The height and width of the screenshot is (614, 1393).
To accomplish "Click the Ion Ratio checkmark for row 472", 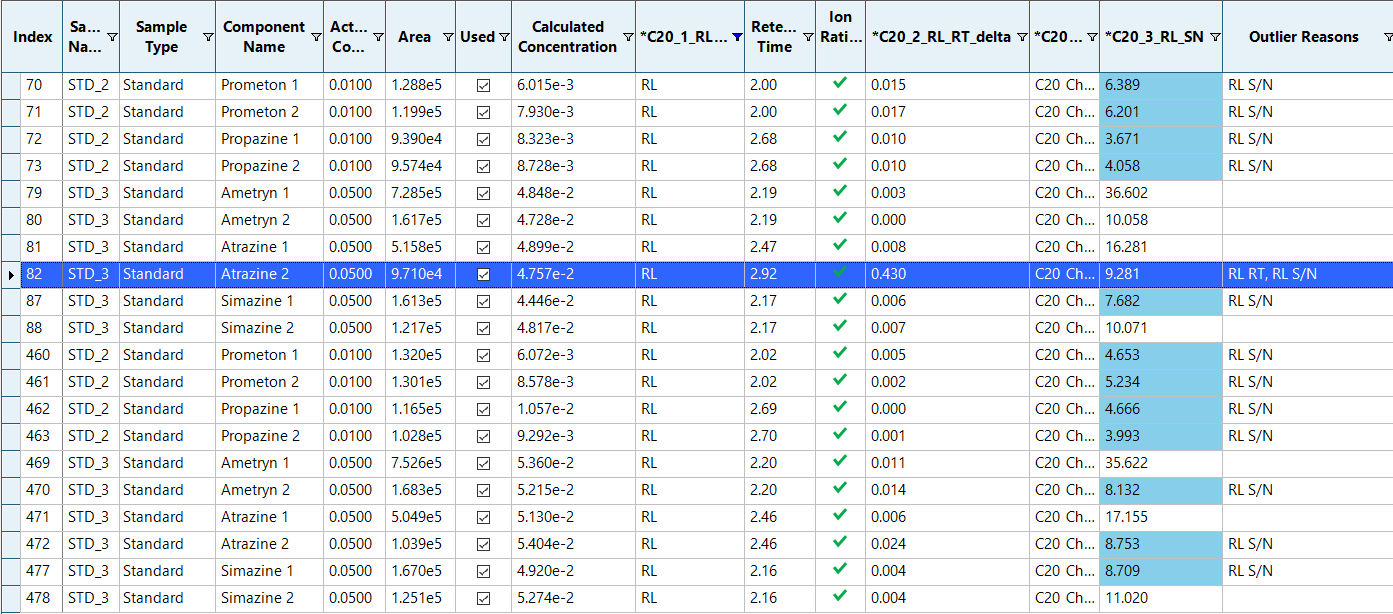I will pos(840,543).
